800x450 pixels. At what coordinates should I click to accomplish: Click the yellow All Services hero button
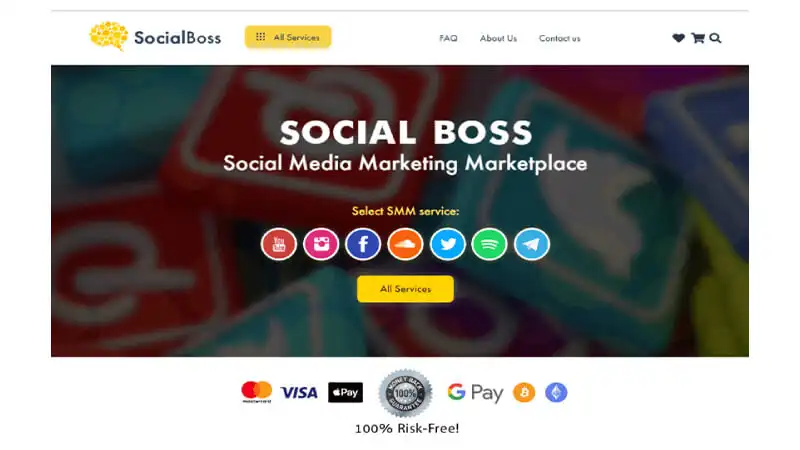[405, 289]
